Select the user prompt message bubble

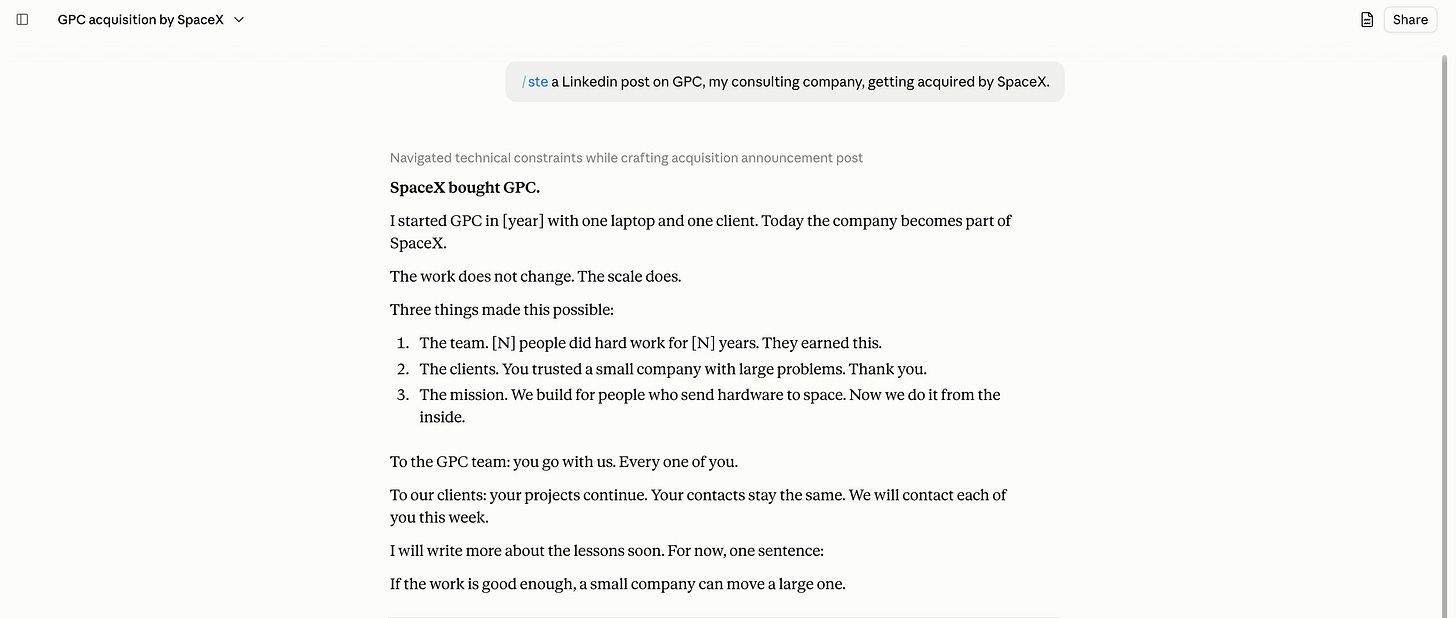click(x=785, y=82)
